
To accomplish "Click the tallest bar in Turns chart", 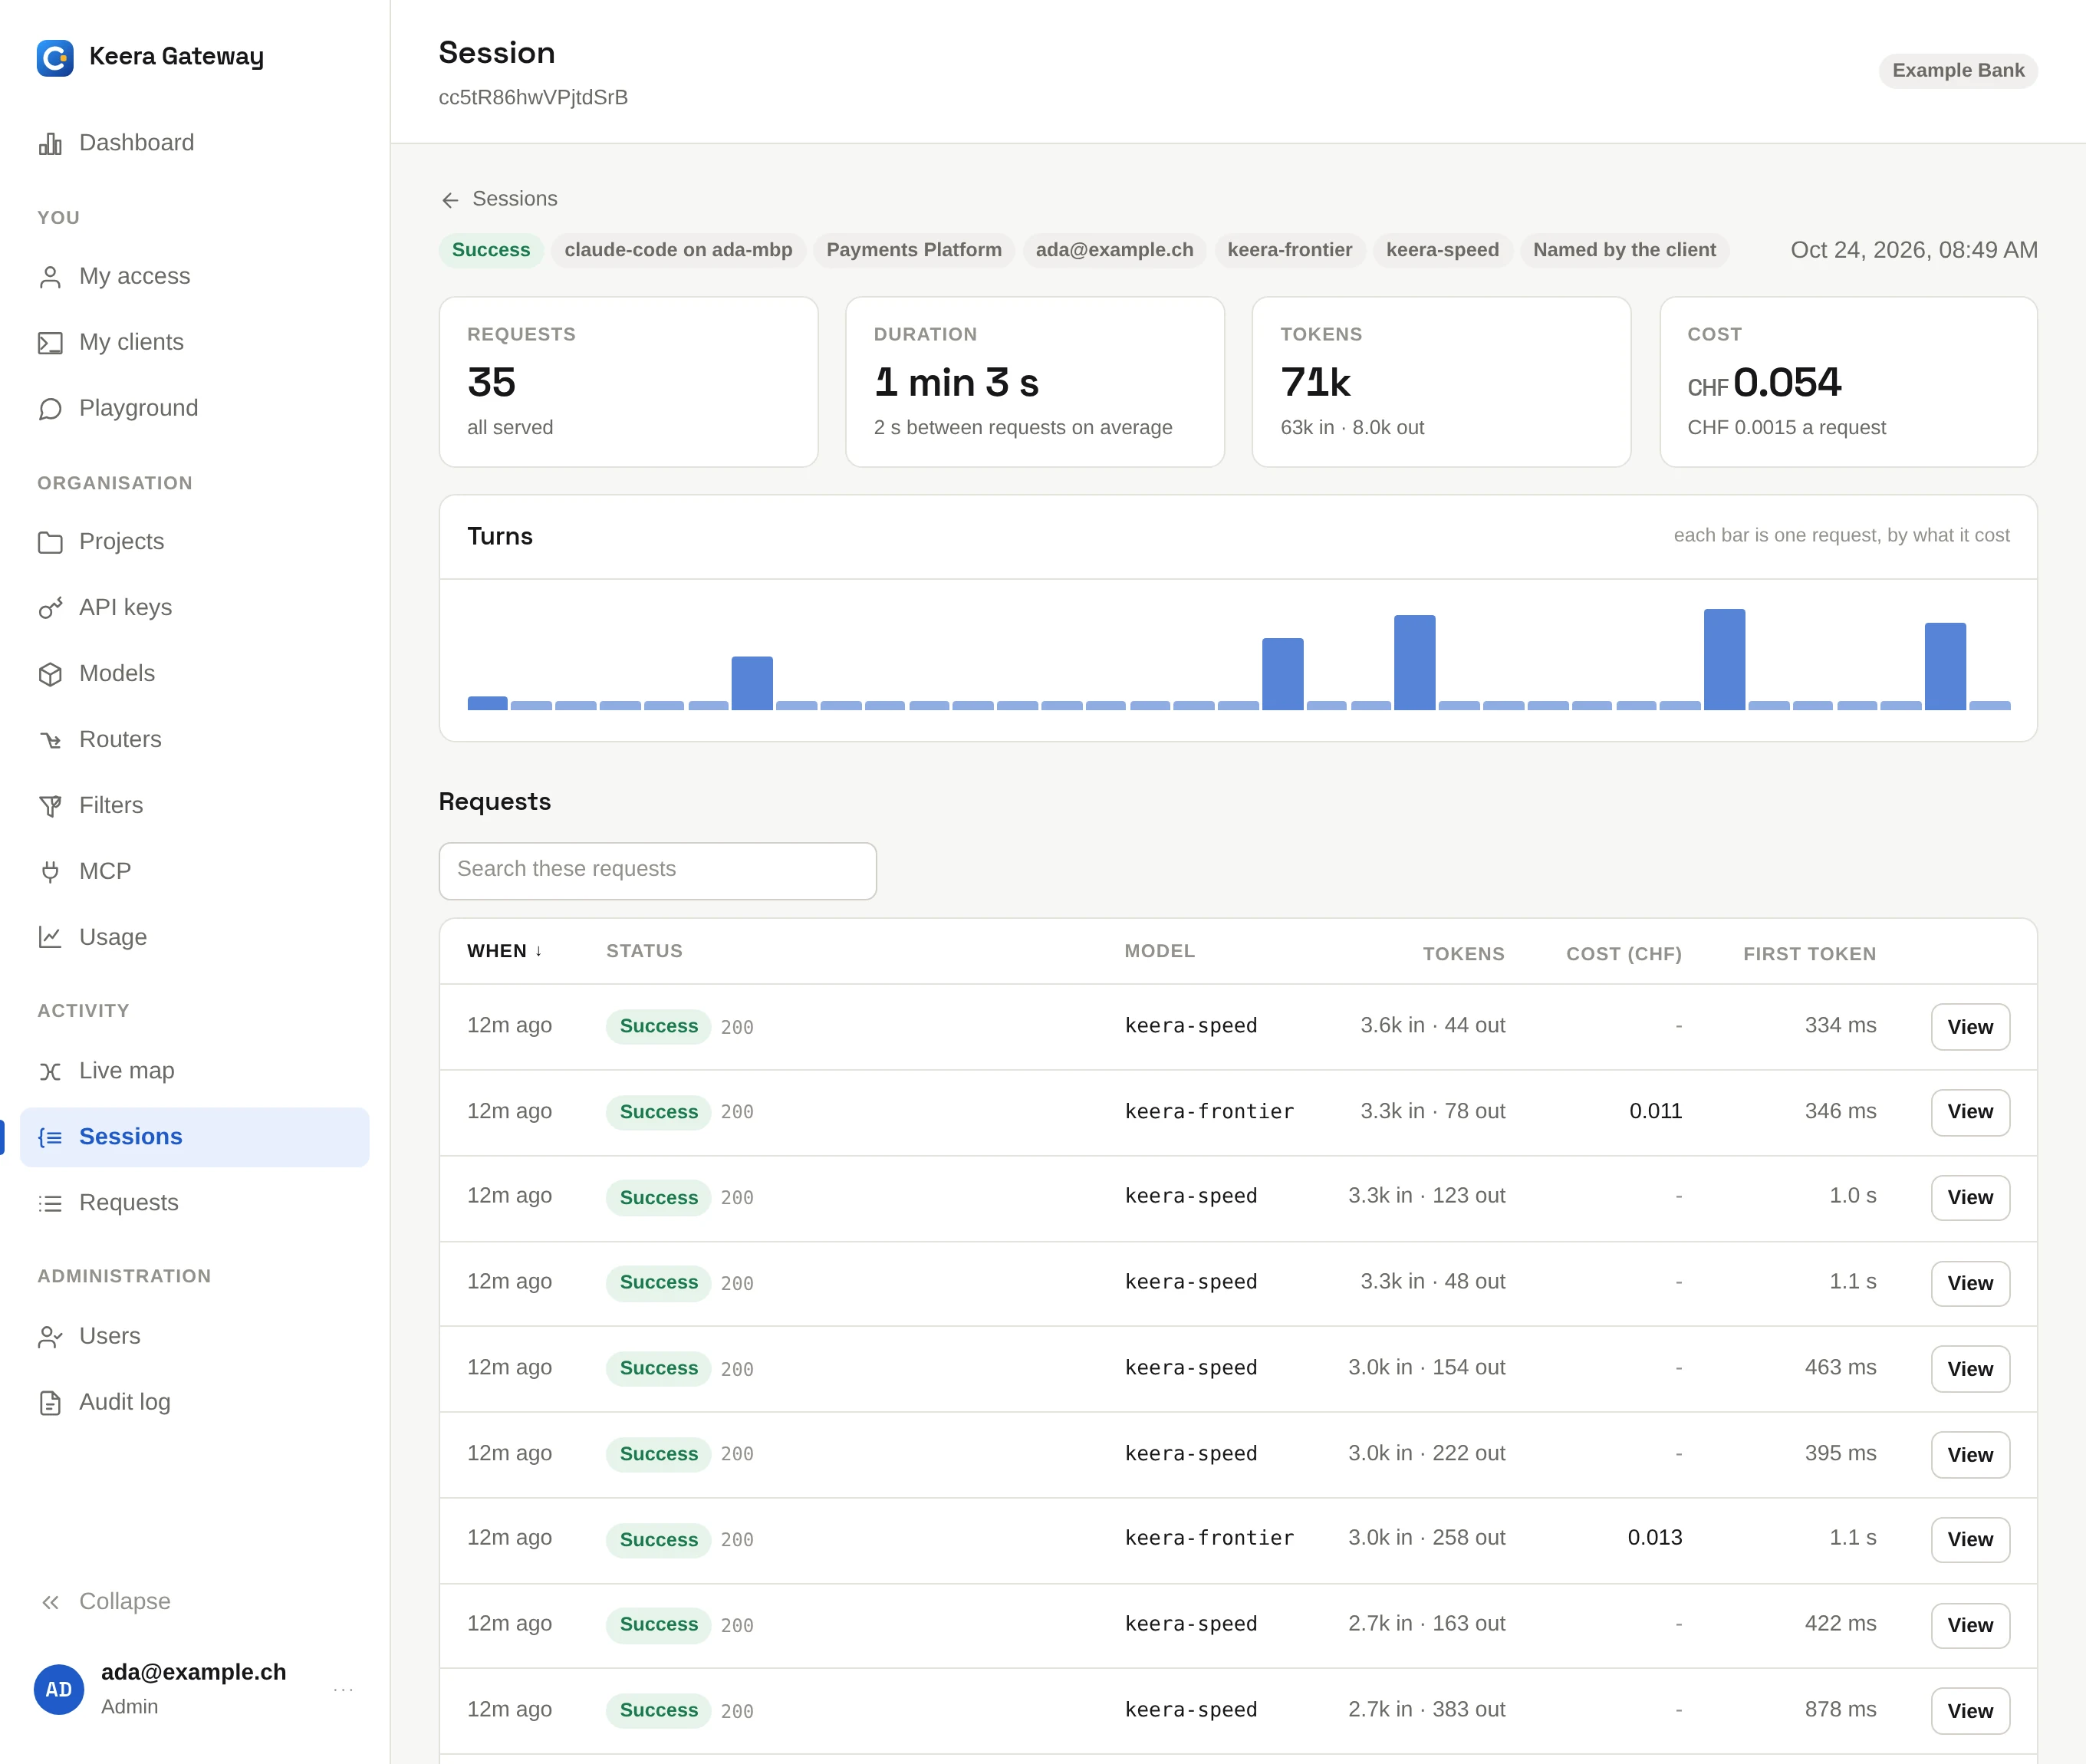I will [1724, 659].
